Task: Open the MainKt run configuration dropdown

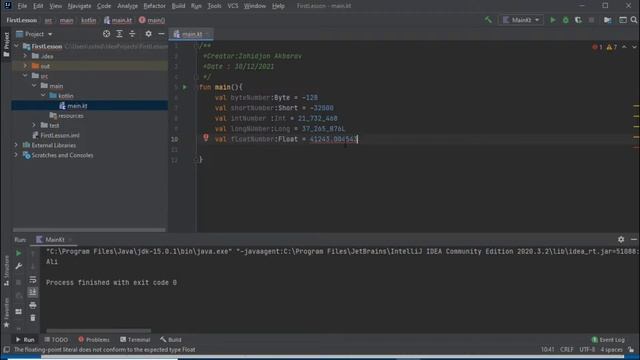Action: 521,20
